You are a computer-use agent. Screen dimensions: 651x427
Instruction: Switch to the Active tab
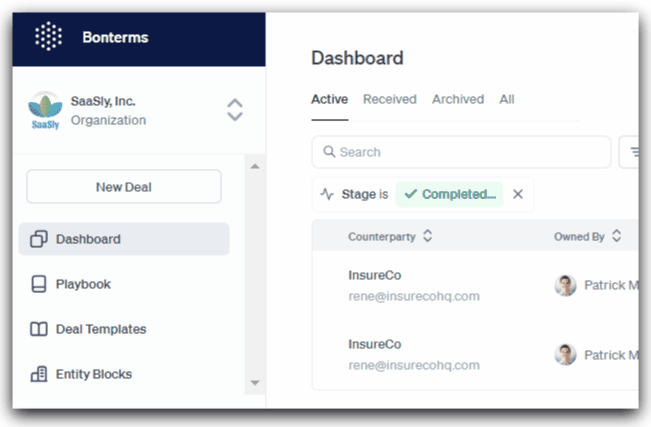coord(330,99)
